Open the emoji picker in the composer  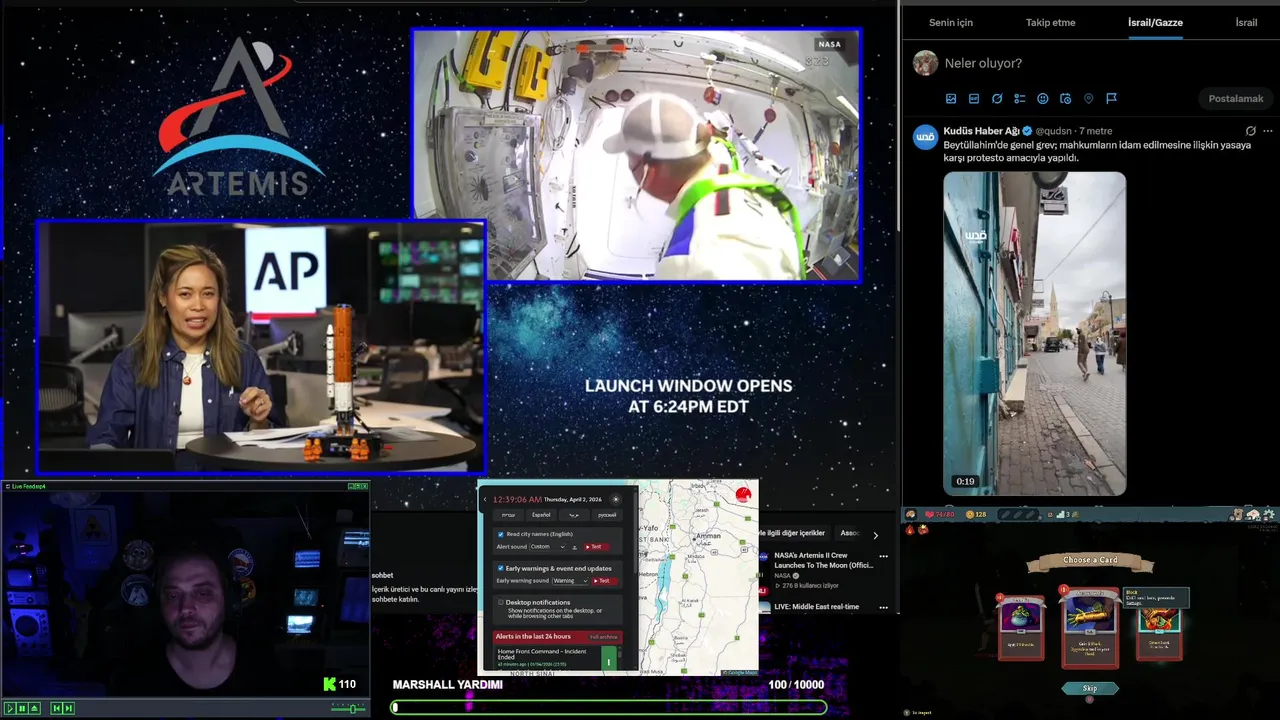pyautogui.click(x=1043, y=99)
